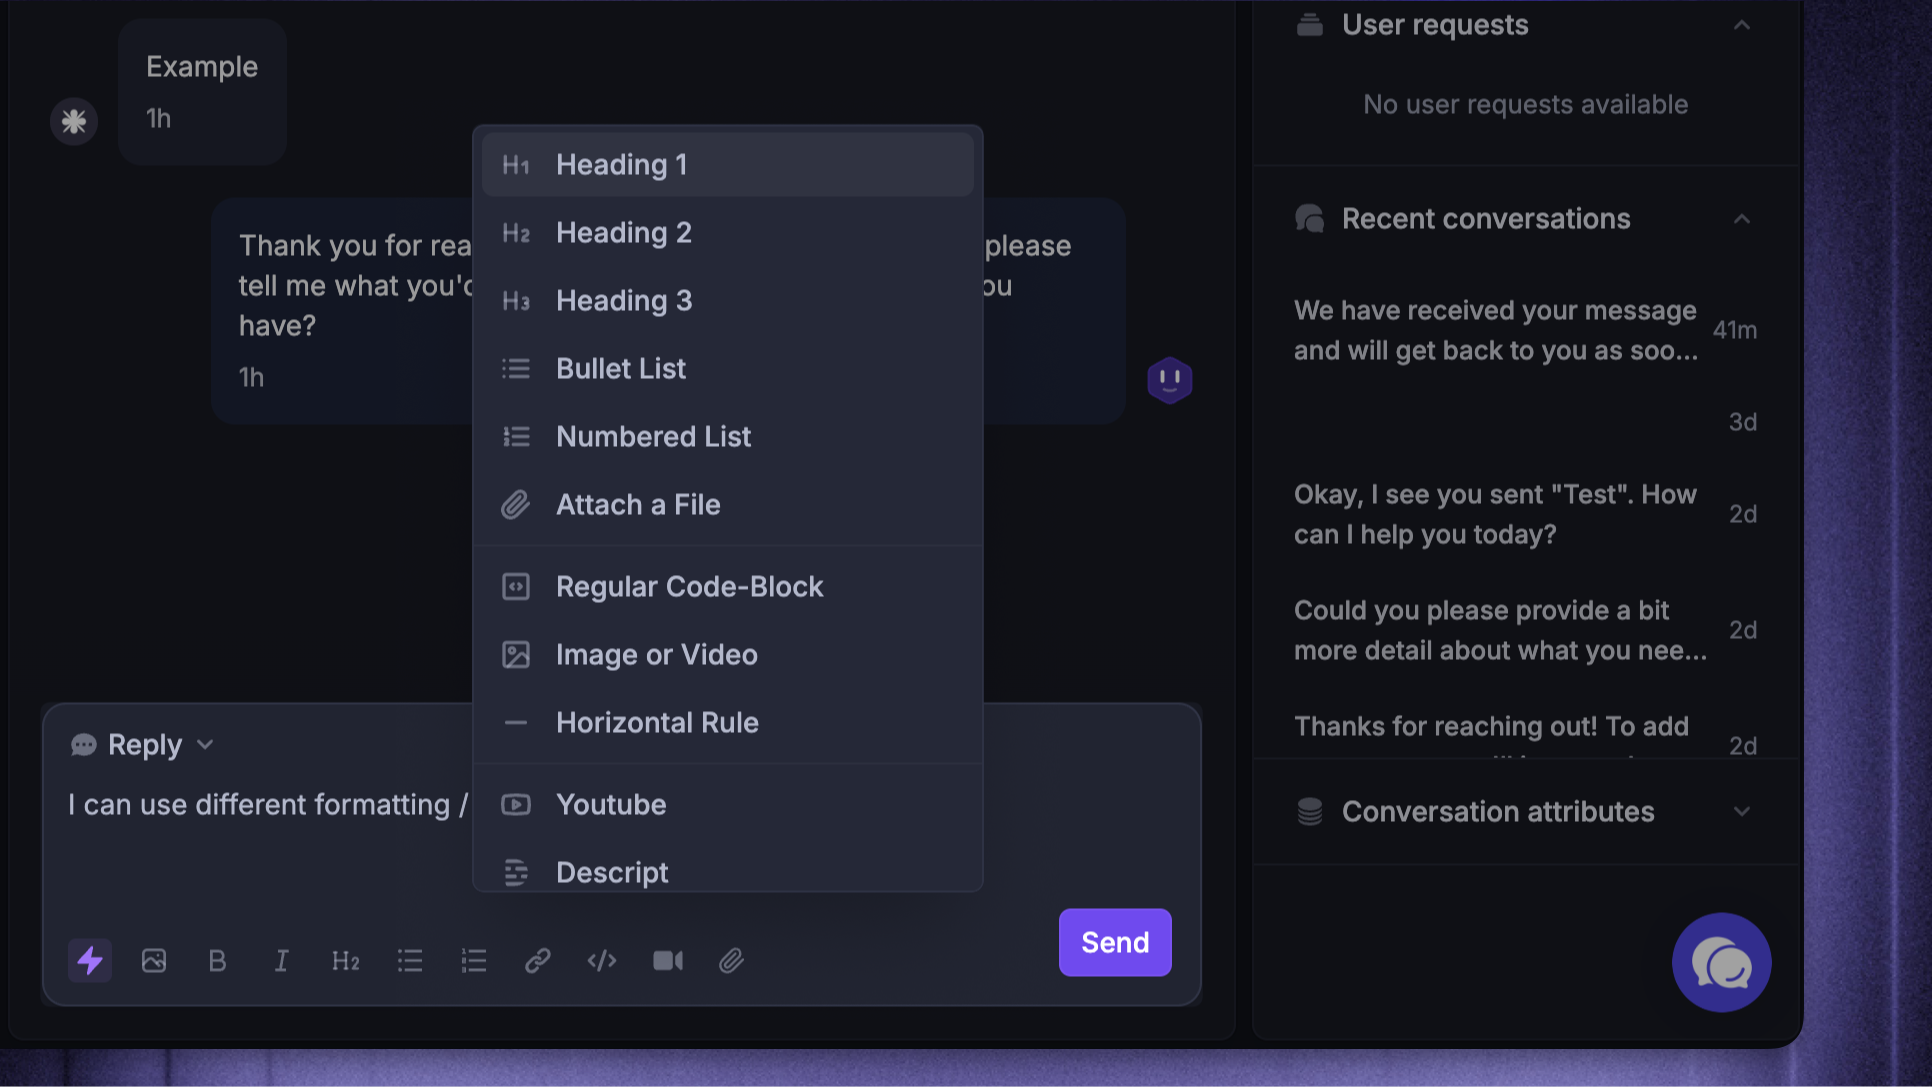Select Descript embed option
Screen dimensions: 1932x1087
728,870
